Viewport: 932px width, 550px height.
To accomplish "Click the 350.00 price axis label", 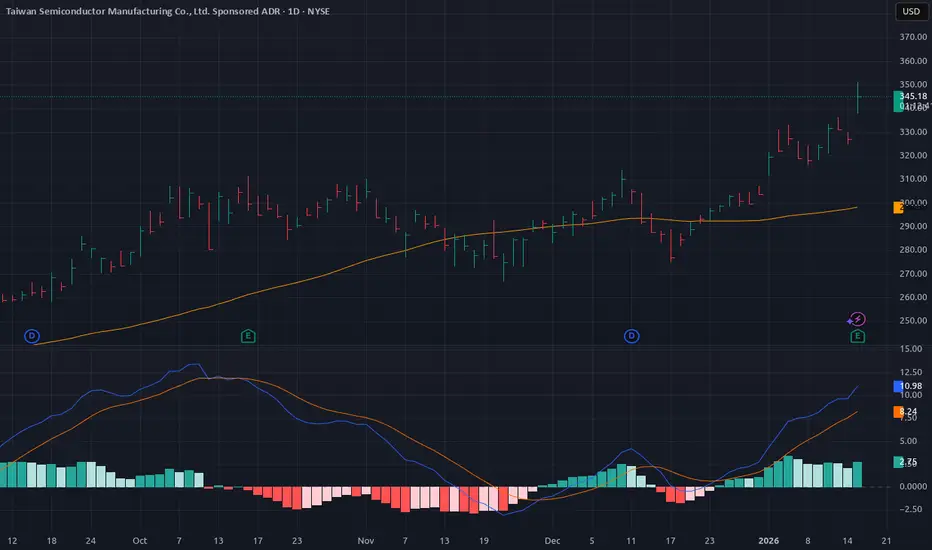I will coord(913,84).
